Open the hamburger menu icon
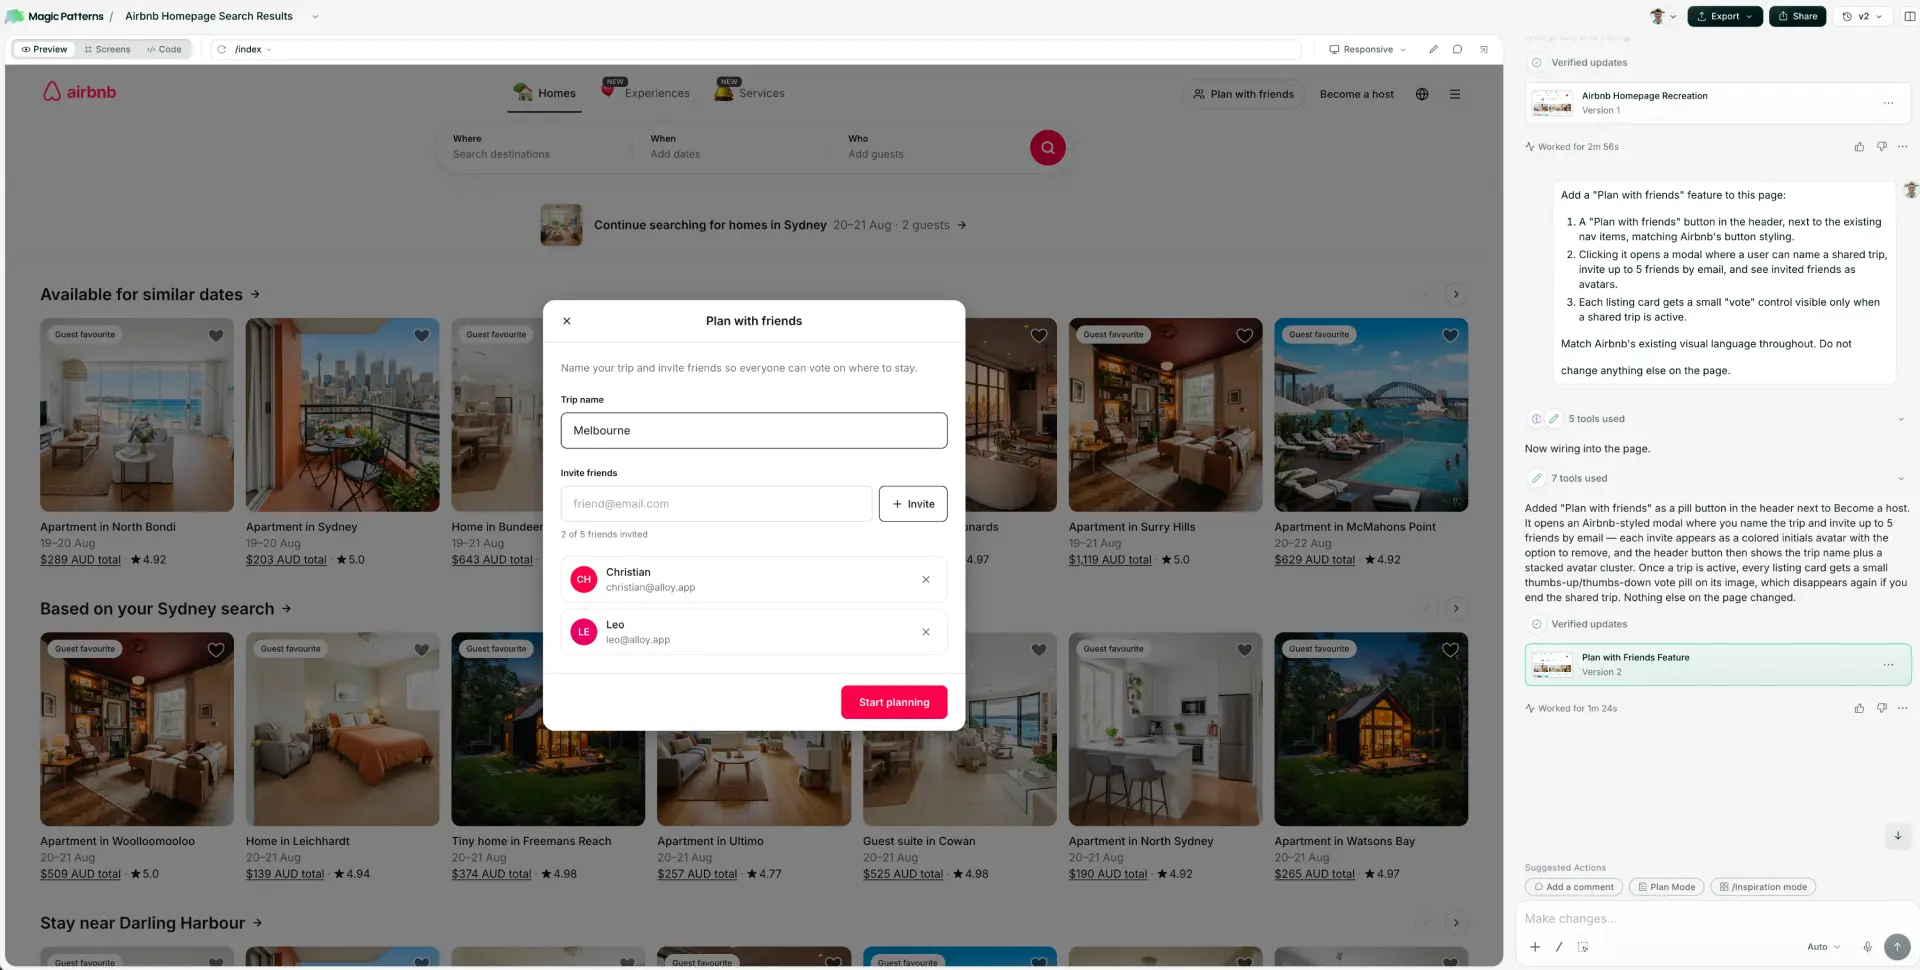This screenshot has height=970, width=1920. 1455,94
